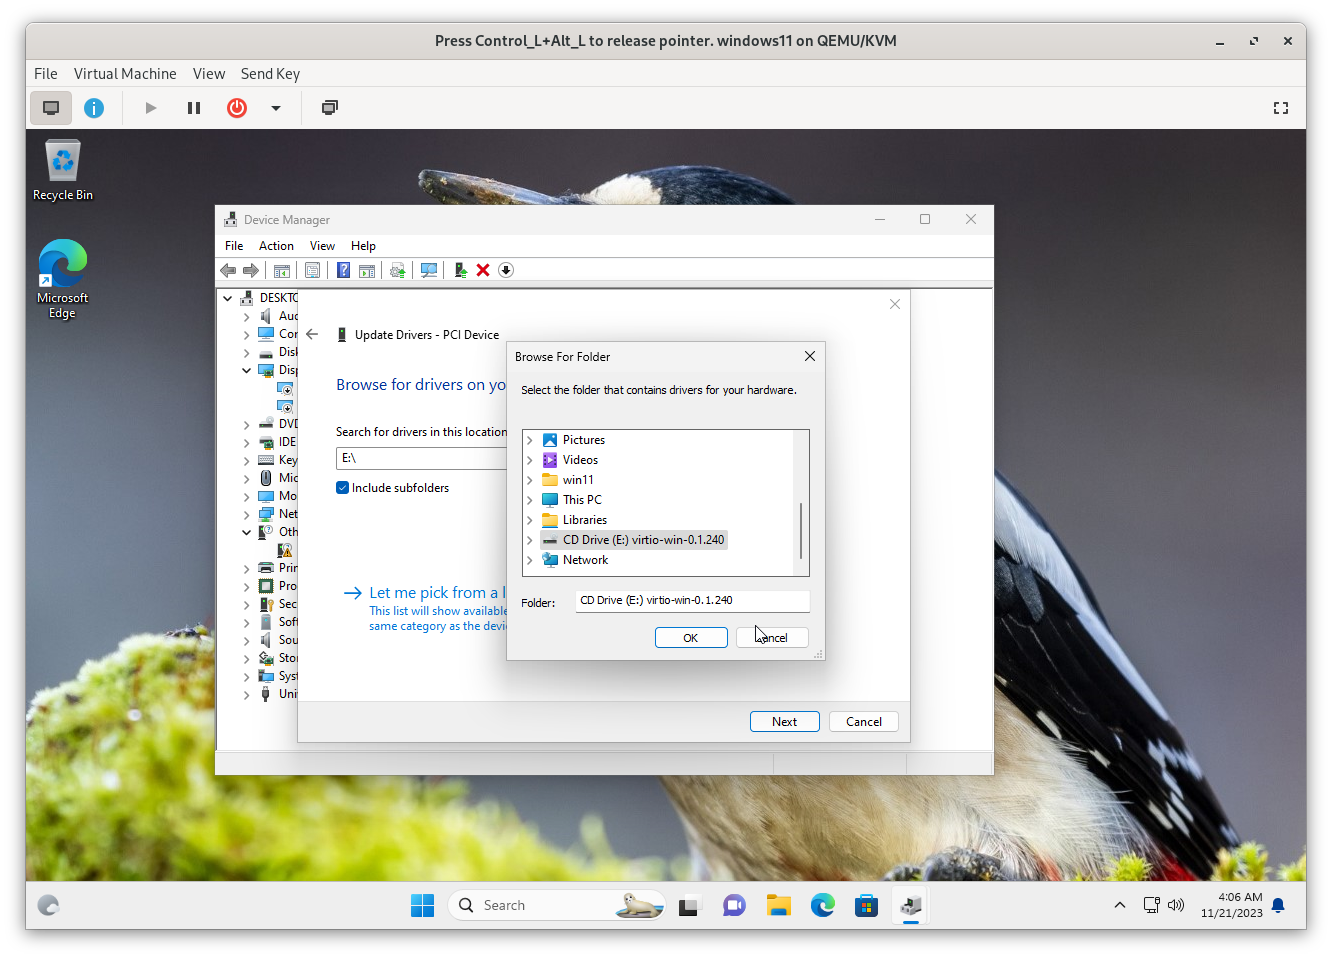Click the Disable device down-arrow icon

point(506,270)
